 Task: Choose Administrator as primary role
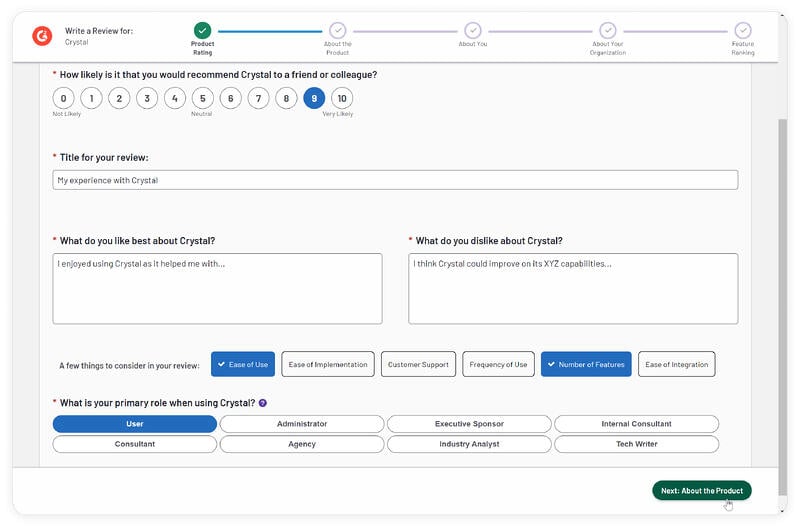click(x=301, y=424)
